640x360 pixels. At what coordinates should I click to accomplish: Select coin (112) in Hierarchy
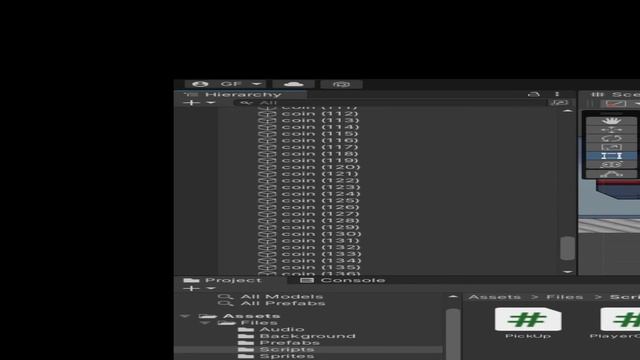pos(320,114)
